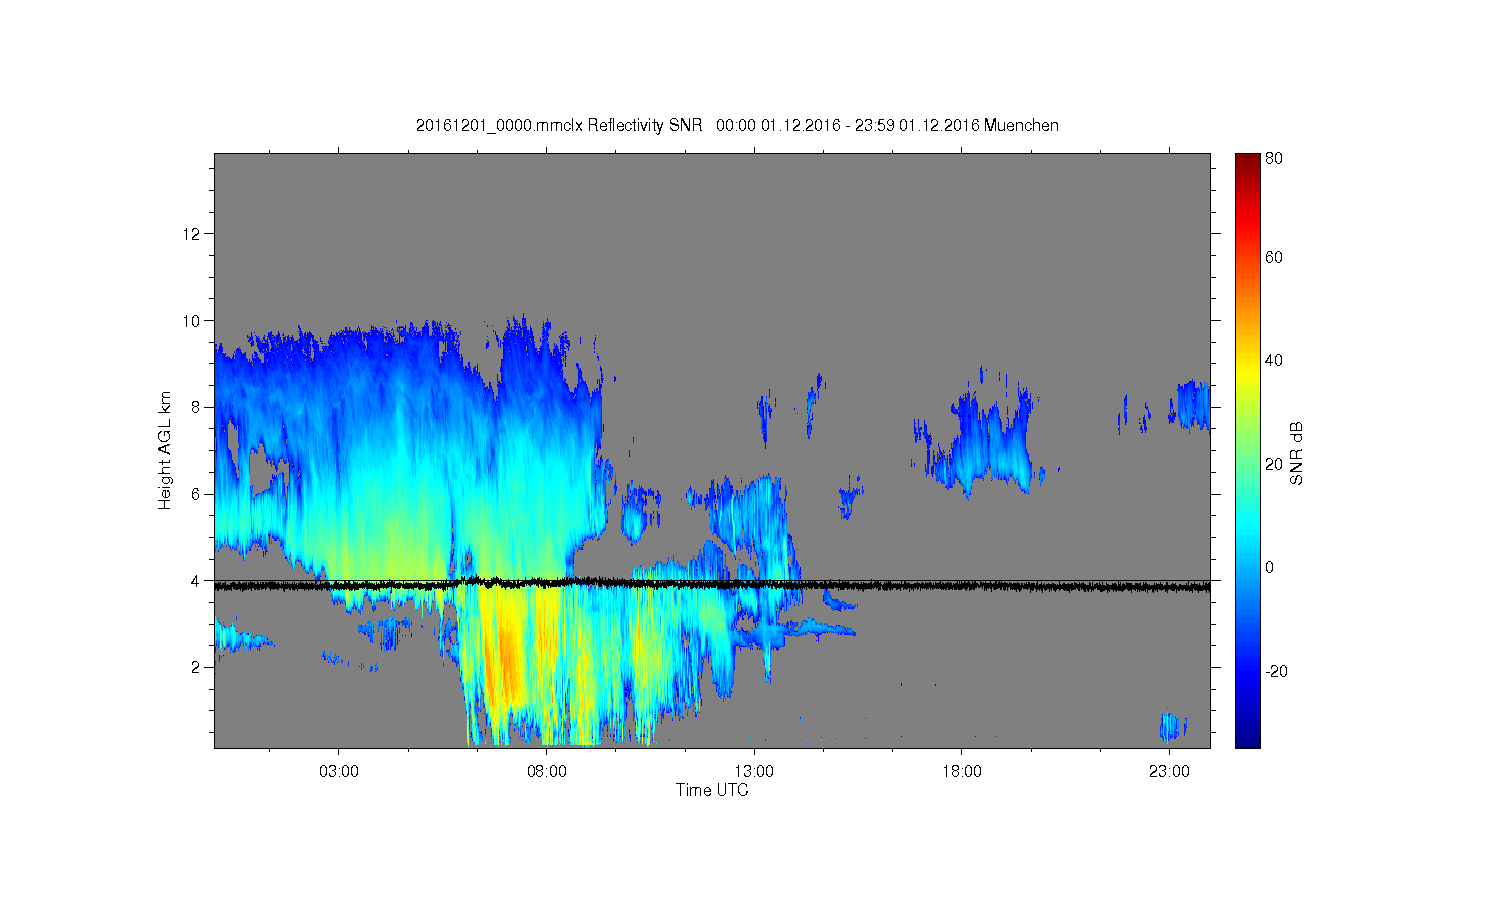
Task: Click the 13:00 time tick label
Action: tap(754, 772)
